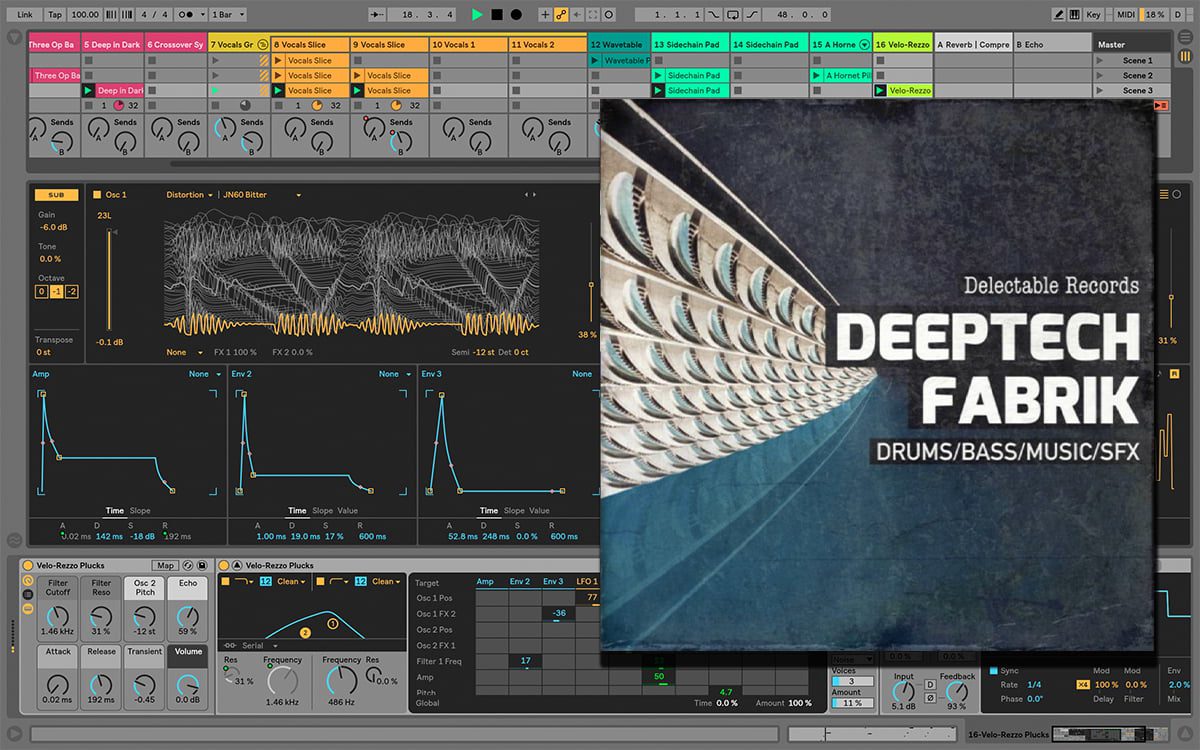Click the Tap tempo button
The width and height of the screenshot is (1200, 750).
(56, 15)
